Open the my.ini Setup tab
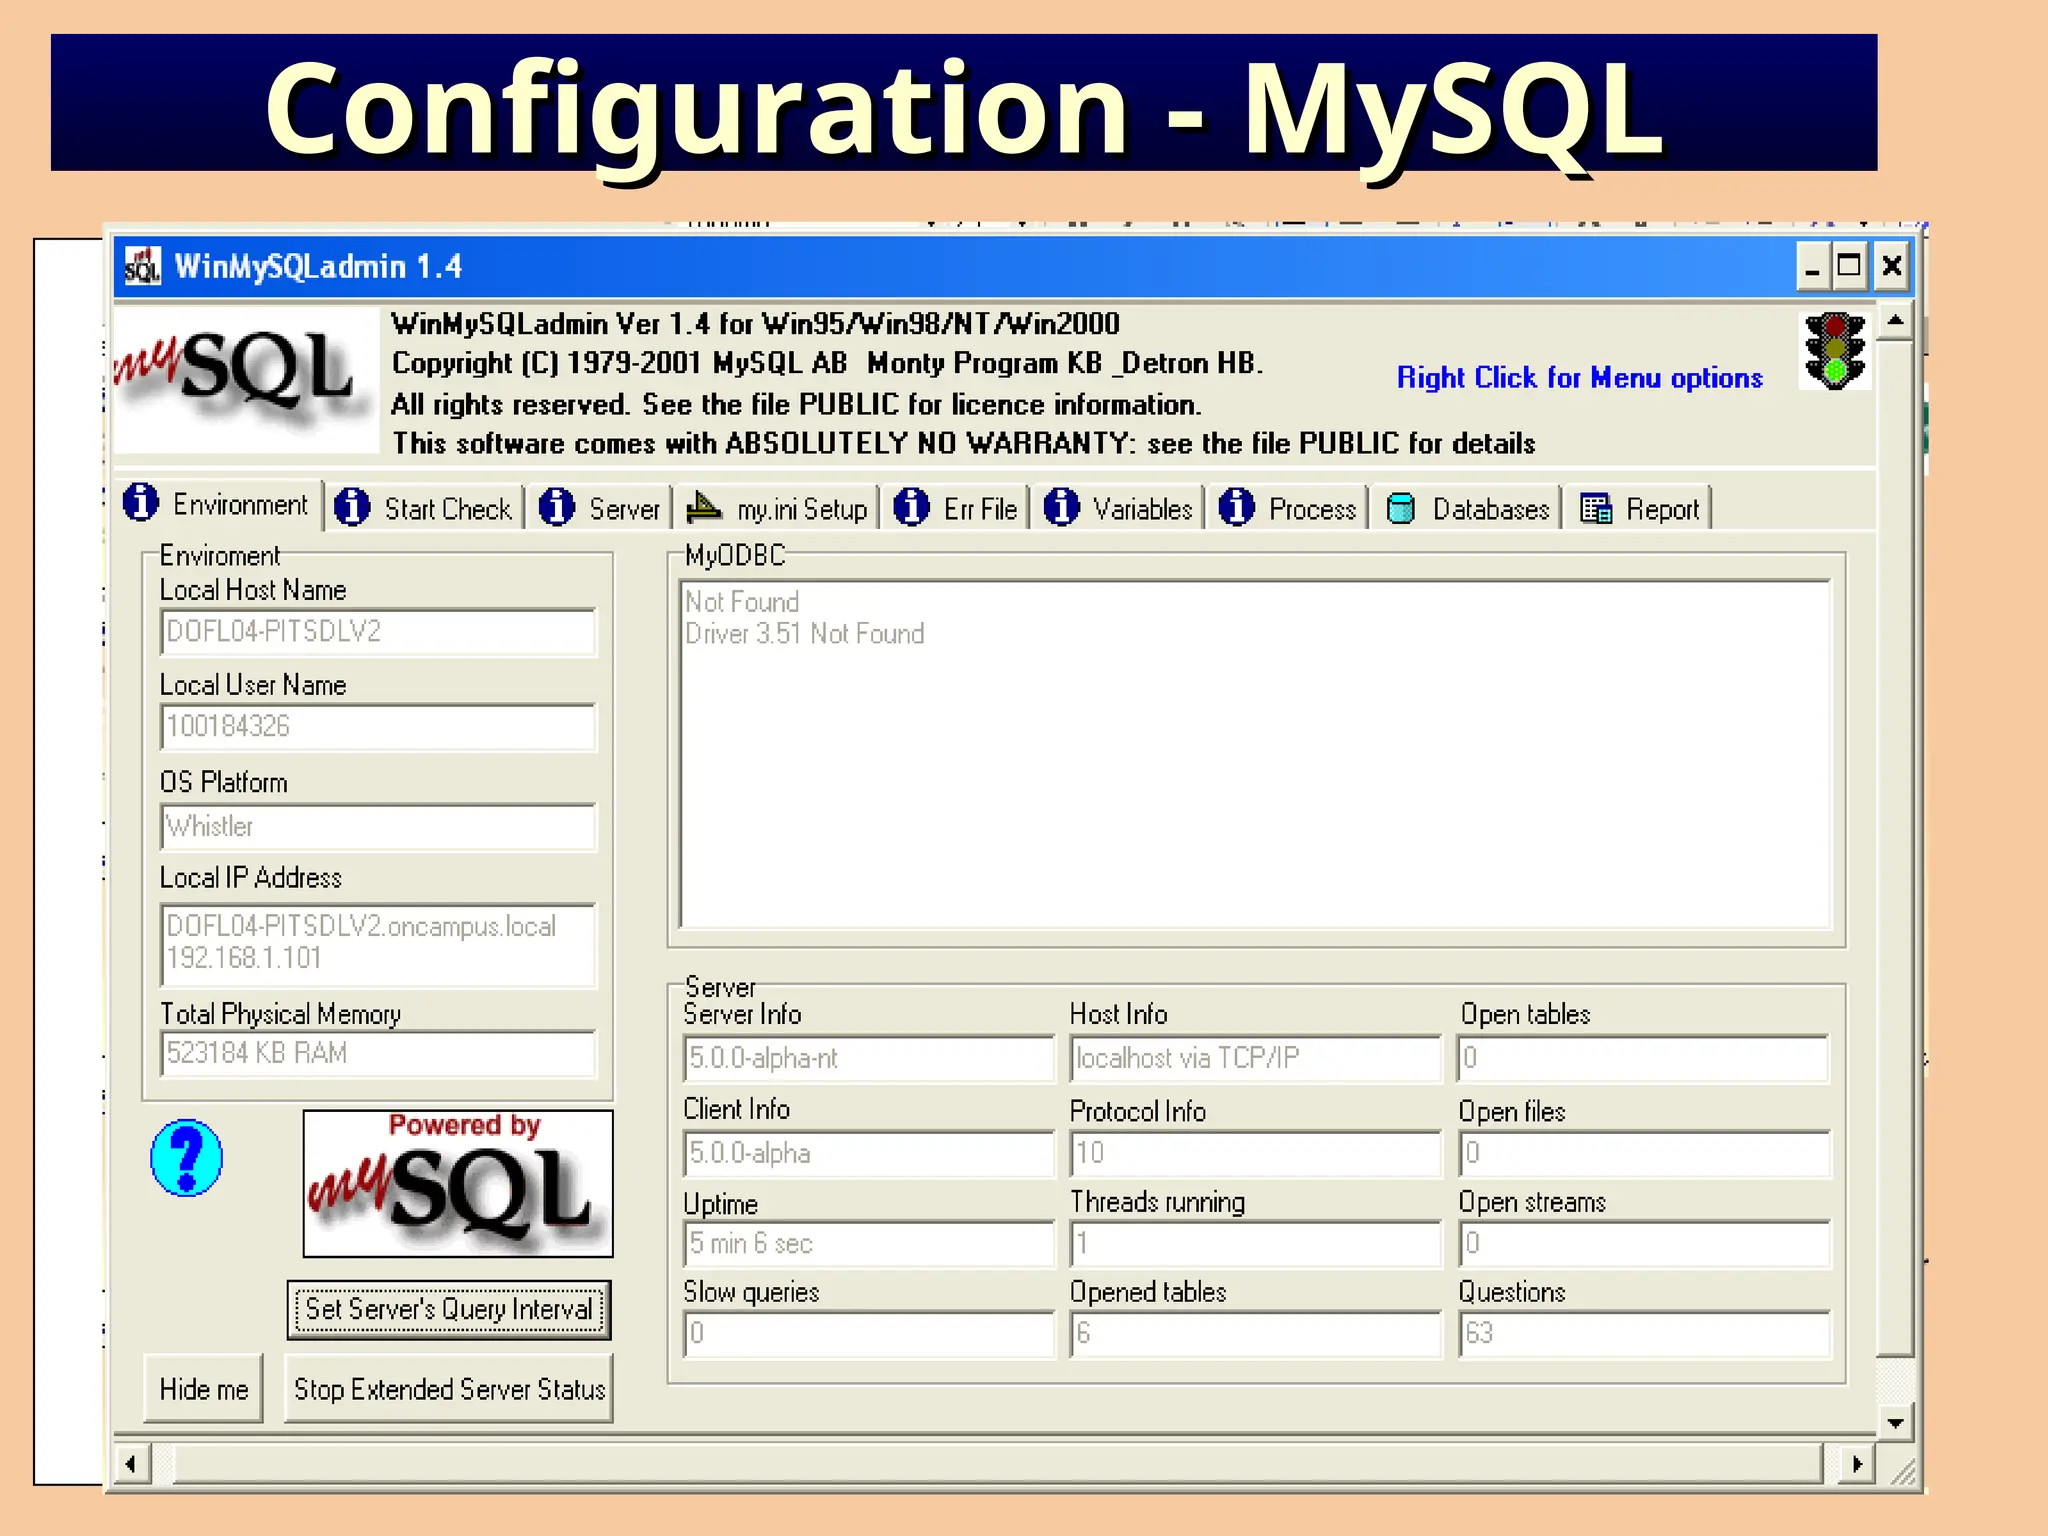Image resolution: width=2048 pixels, height=1536 pixels. (x=778, y=508)
